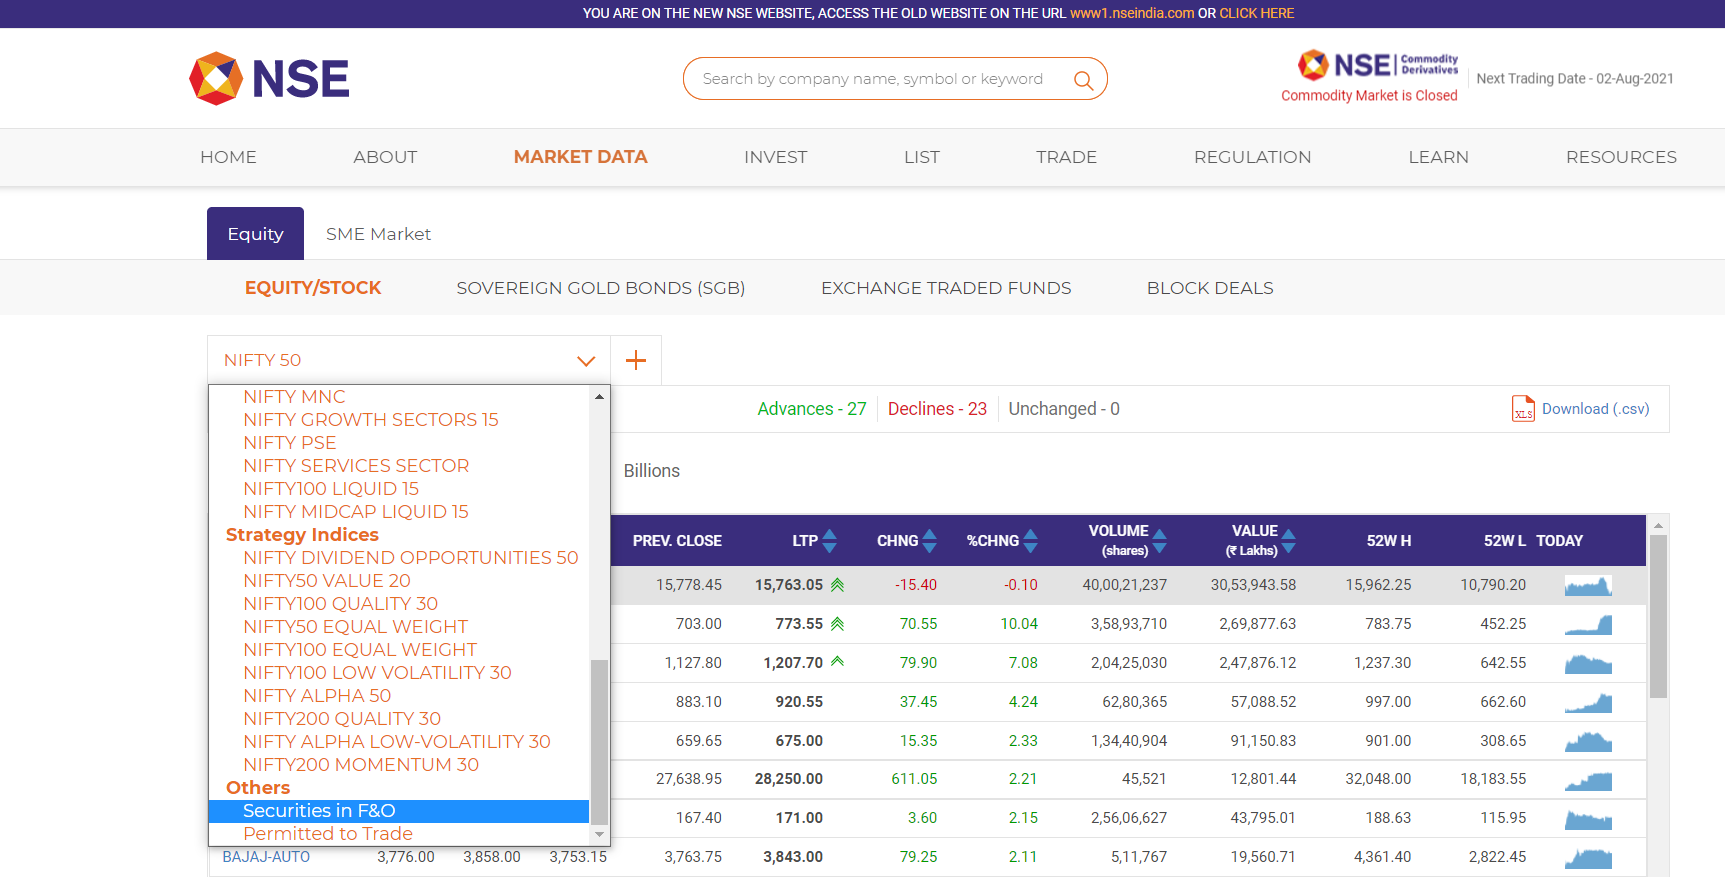
Task: Open today chart for BAJAJ-AUTO row
Action: (1588, 858)
